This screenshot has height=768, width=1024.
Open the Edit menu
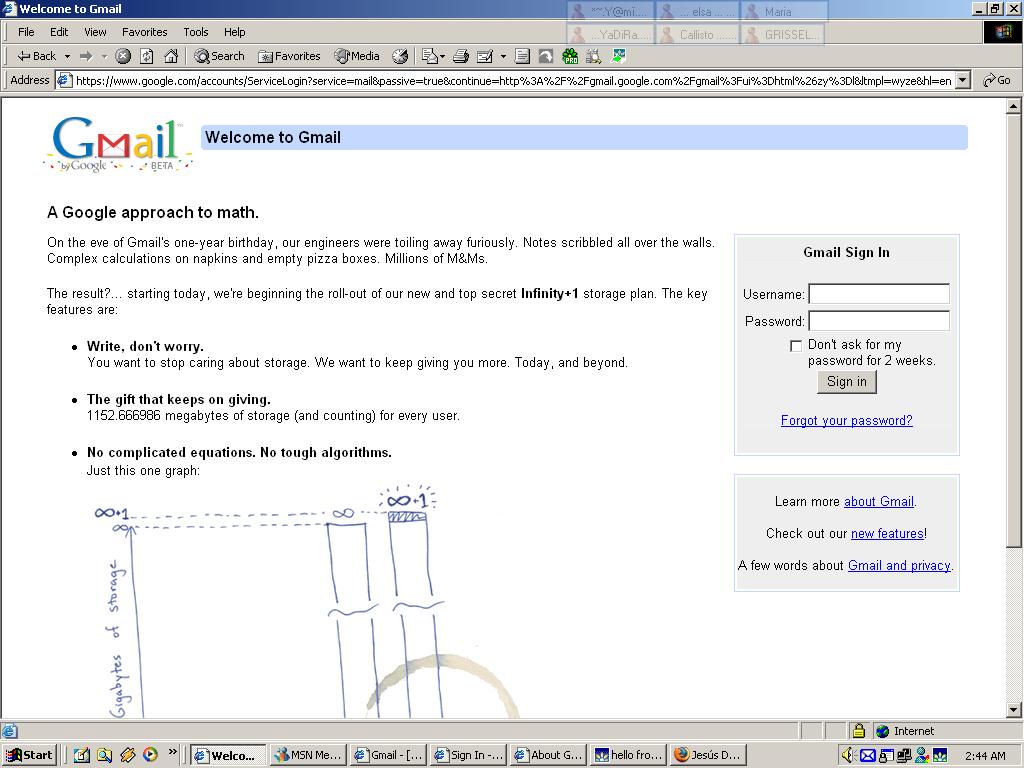[59, 32]
